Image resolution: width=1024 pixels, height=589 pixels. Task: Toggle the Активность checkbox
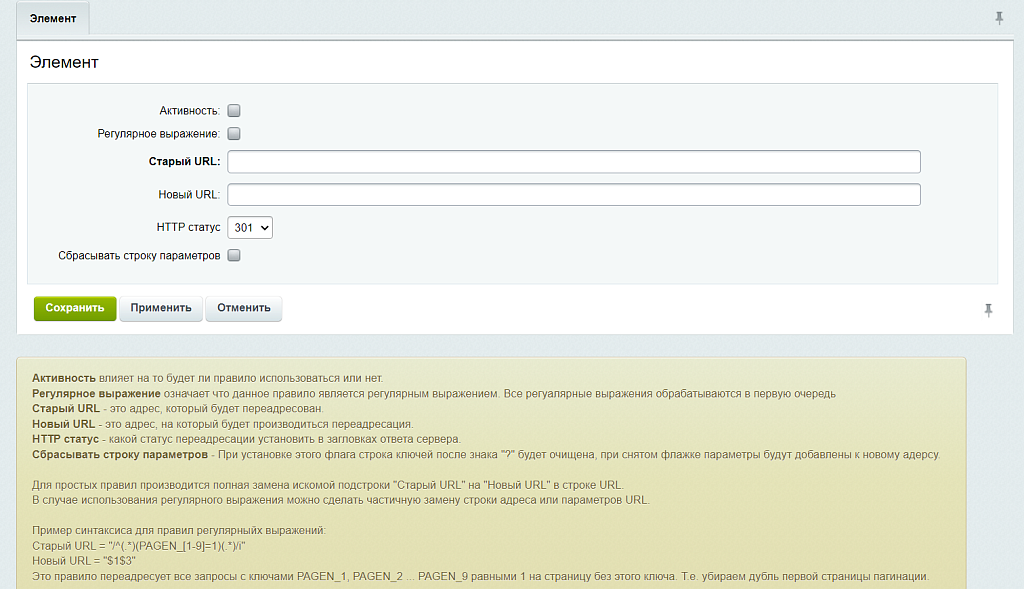pos(233,110)
